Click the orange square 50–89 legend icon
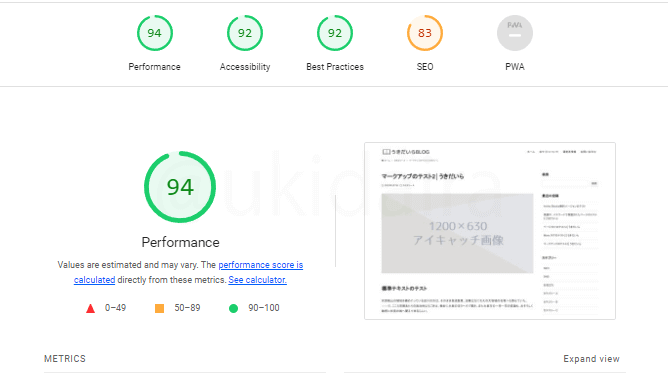The image size is (668, 376). pyautogui.click(x=159, y=308)
